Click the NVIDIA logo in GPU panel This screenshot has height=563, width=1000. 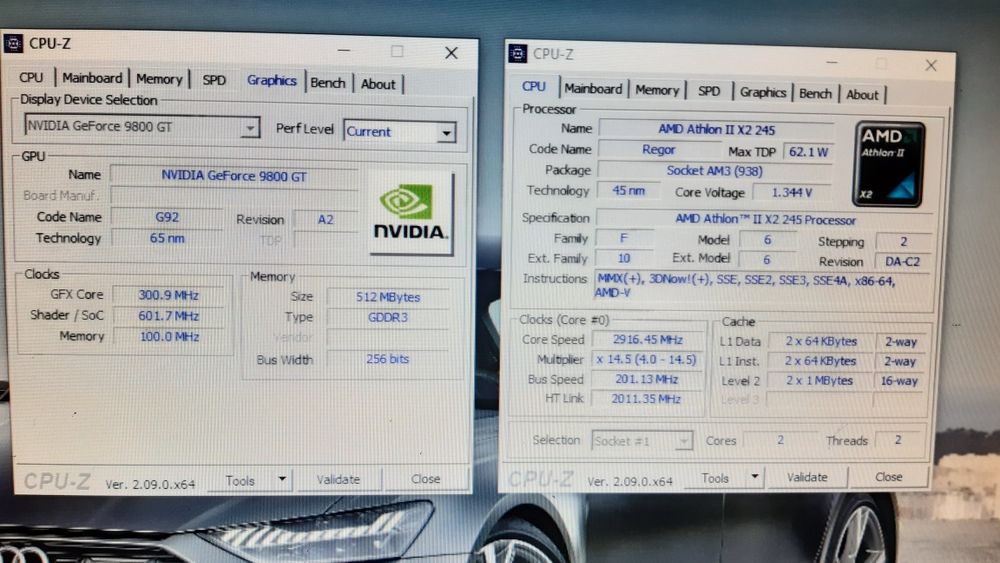(x=410, y=212)
